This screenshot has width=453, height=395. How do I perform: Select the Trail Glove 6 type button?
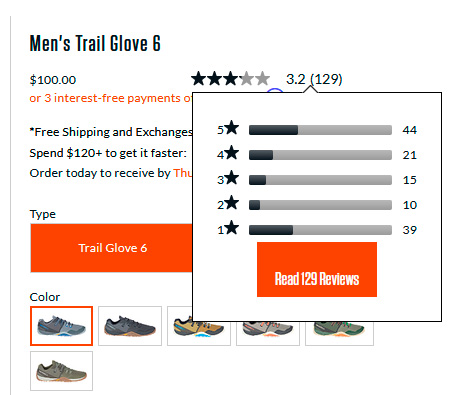point(112,248)
